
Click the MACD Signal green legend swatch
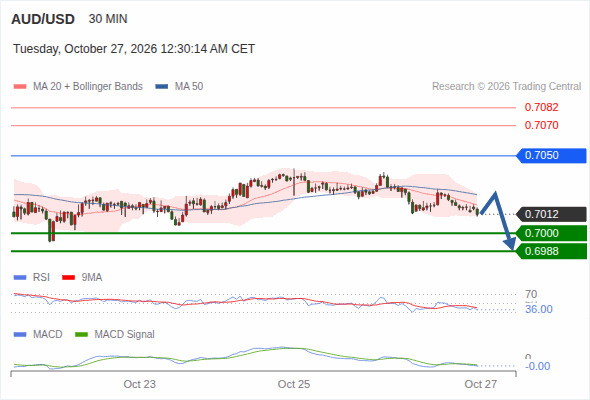pos(81,335)
